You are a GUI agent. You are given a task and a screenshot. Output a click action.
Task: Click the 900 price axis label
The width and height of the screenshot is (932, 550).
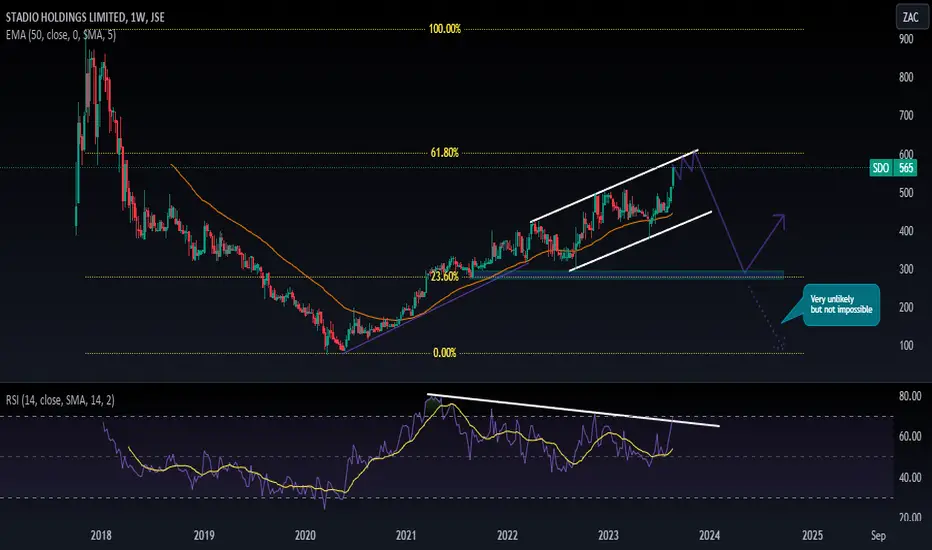point(906,39)
